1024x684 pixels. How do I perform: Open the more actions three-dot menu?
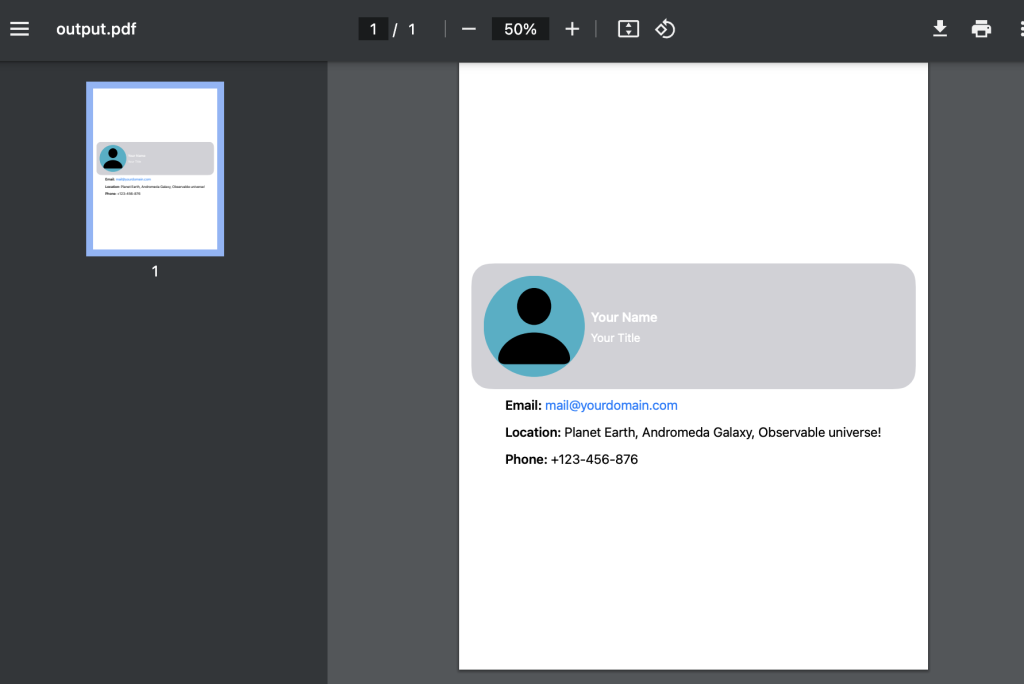(1017, 29)
